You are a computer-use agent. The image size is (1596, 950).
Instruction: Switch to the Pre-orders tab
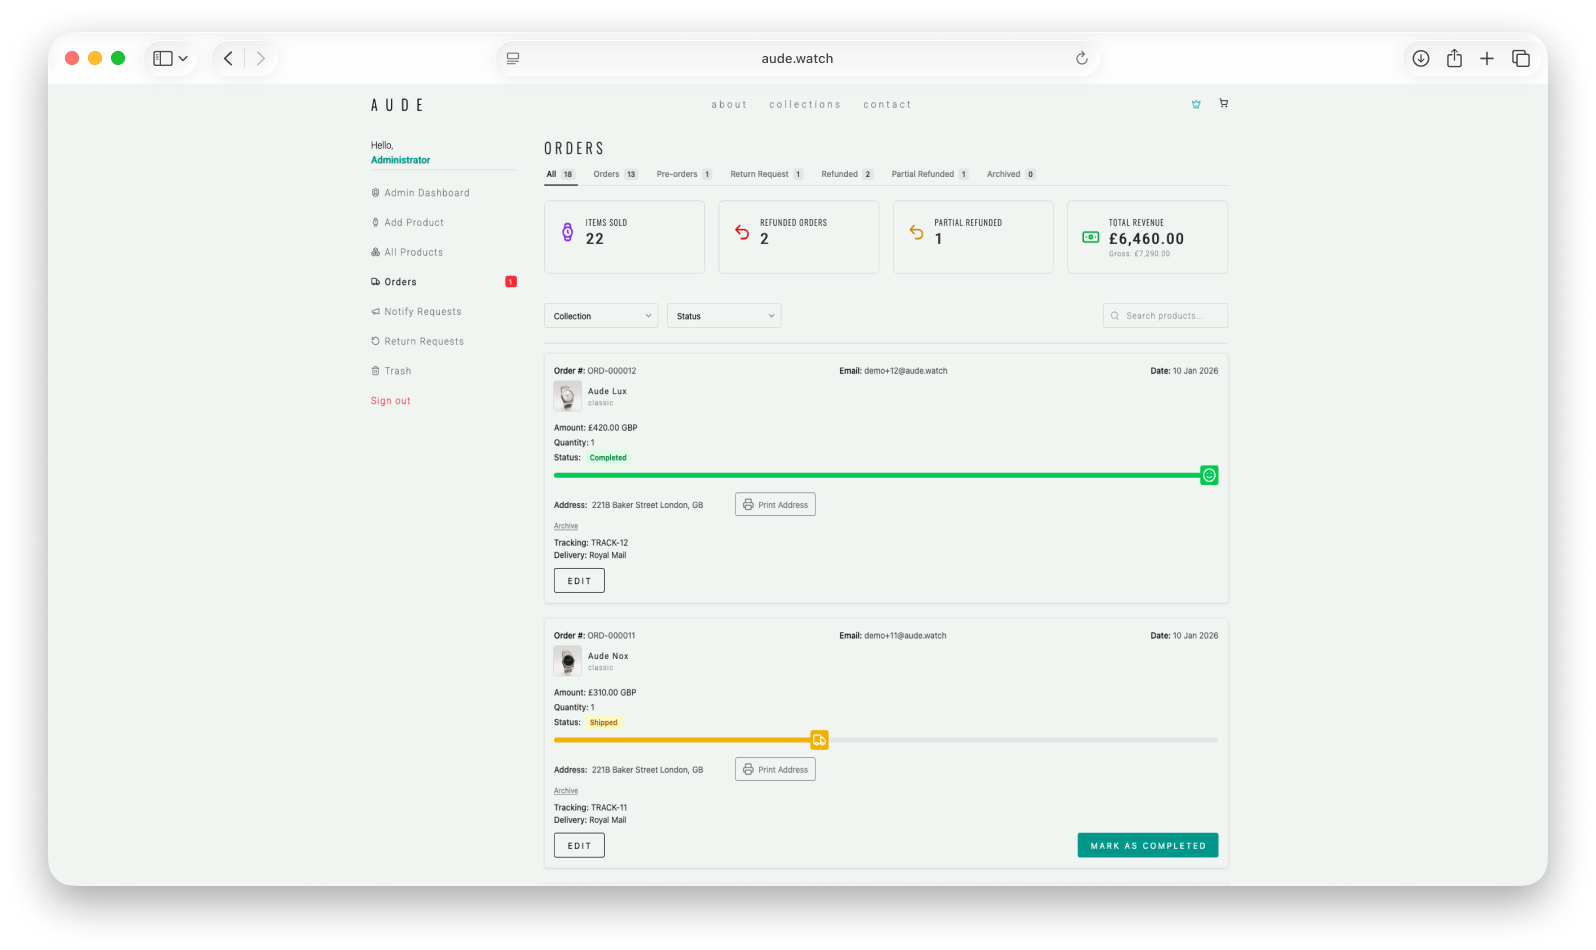pyautogui.click(x=684, y=174)
